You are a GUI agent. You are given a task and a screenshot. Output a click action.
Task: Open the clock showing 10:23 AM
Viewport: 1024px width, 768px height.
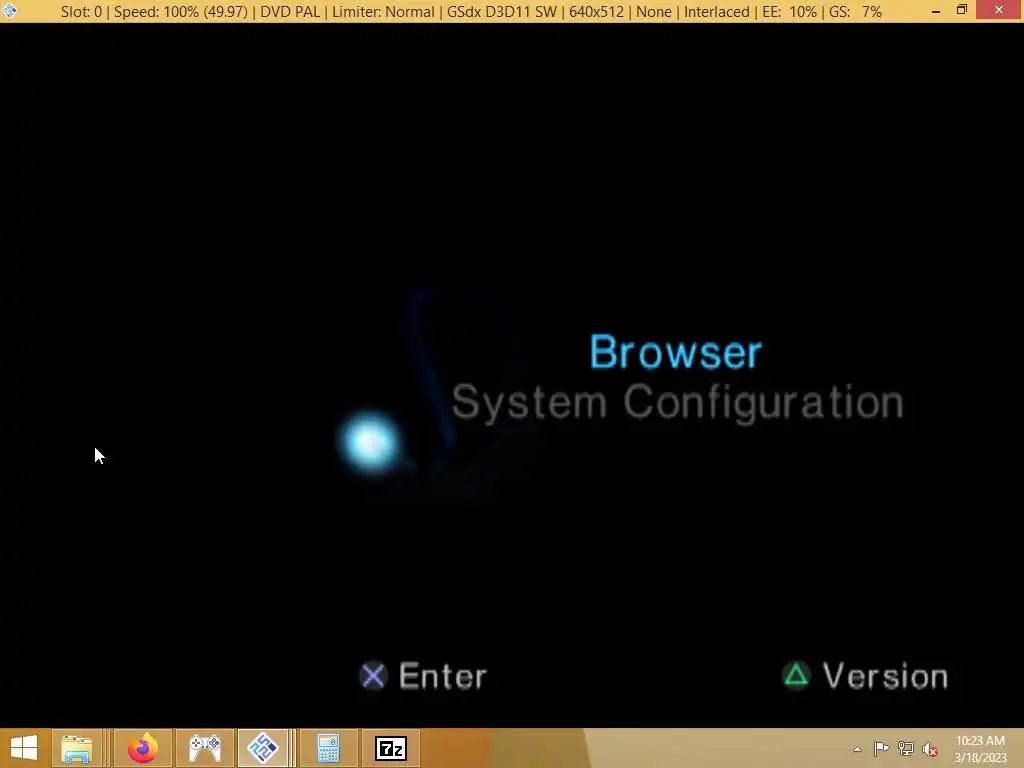980,741
